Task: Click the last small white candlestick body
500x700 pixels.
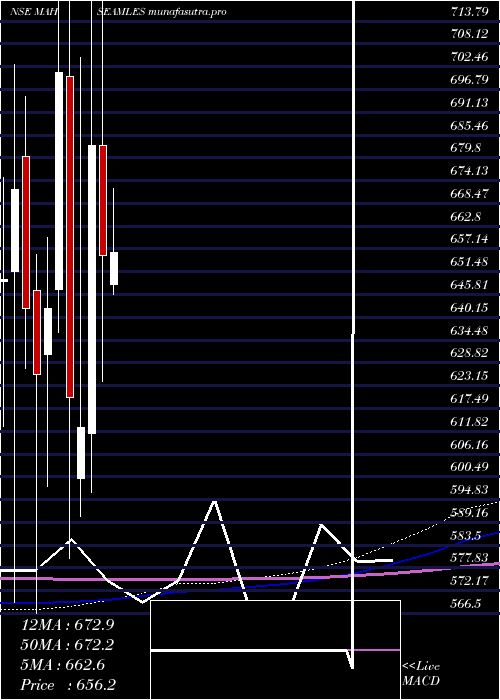Action: coord(114,268)
